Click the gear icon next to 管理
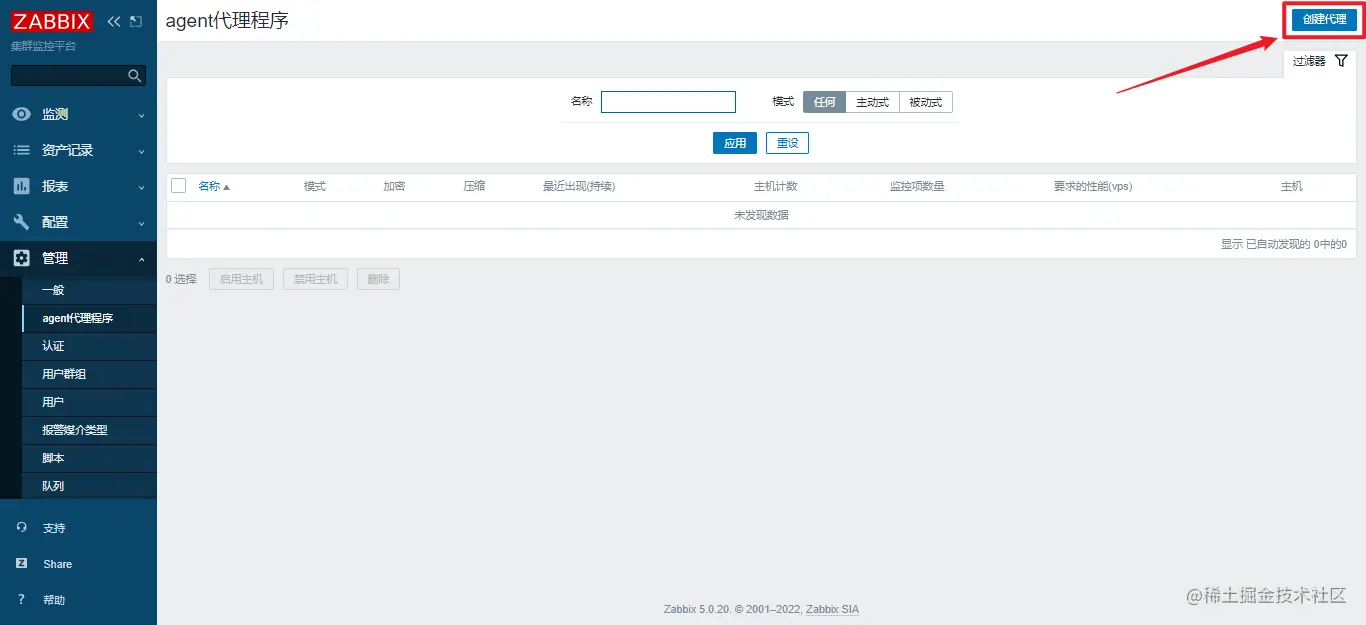1366x625 pixels. pyautogui.click(x=21, y=258)
